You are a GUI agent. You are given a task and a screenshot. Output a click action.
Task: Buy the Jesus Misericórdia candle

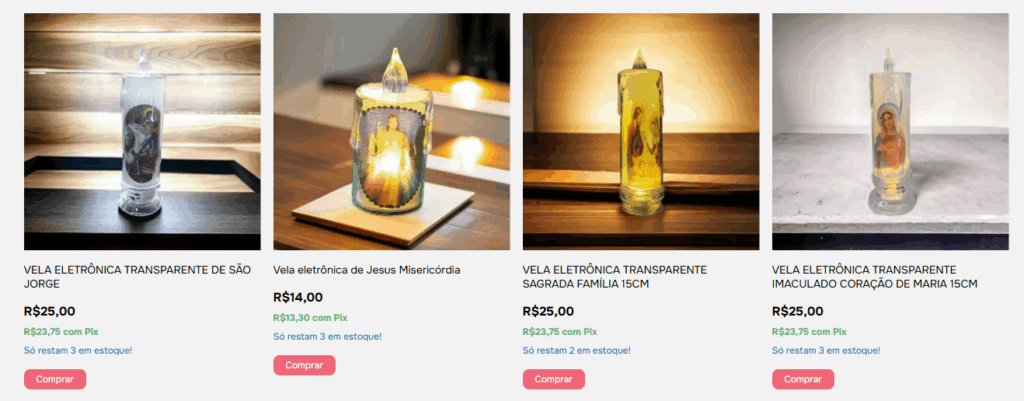[x=304, y=365]
